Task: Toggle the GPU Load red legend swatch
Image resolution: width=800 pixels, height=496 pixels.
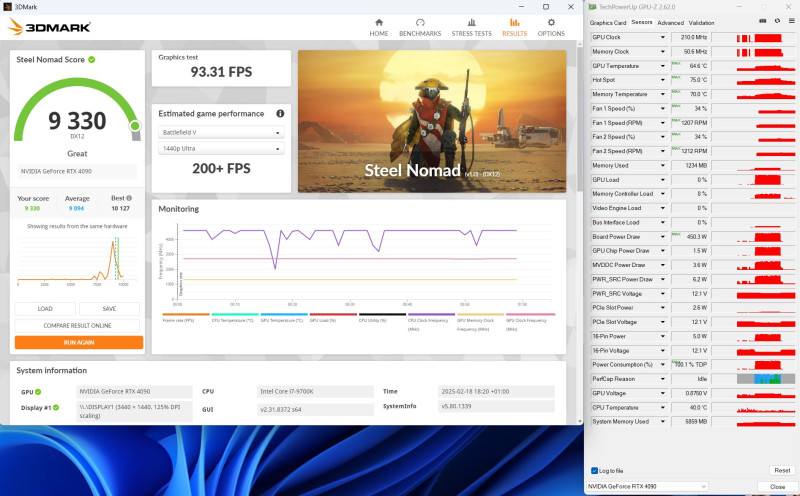Action: (x=333, y=314)
